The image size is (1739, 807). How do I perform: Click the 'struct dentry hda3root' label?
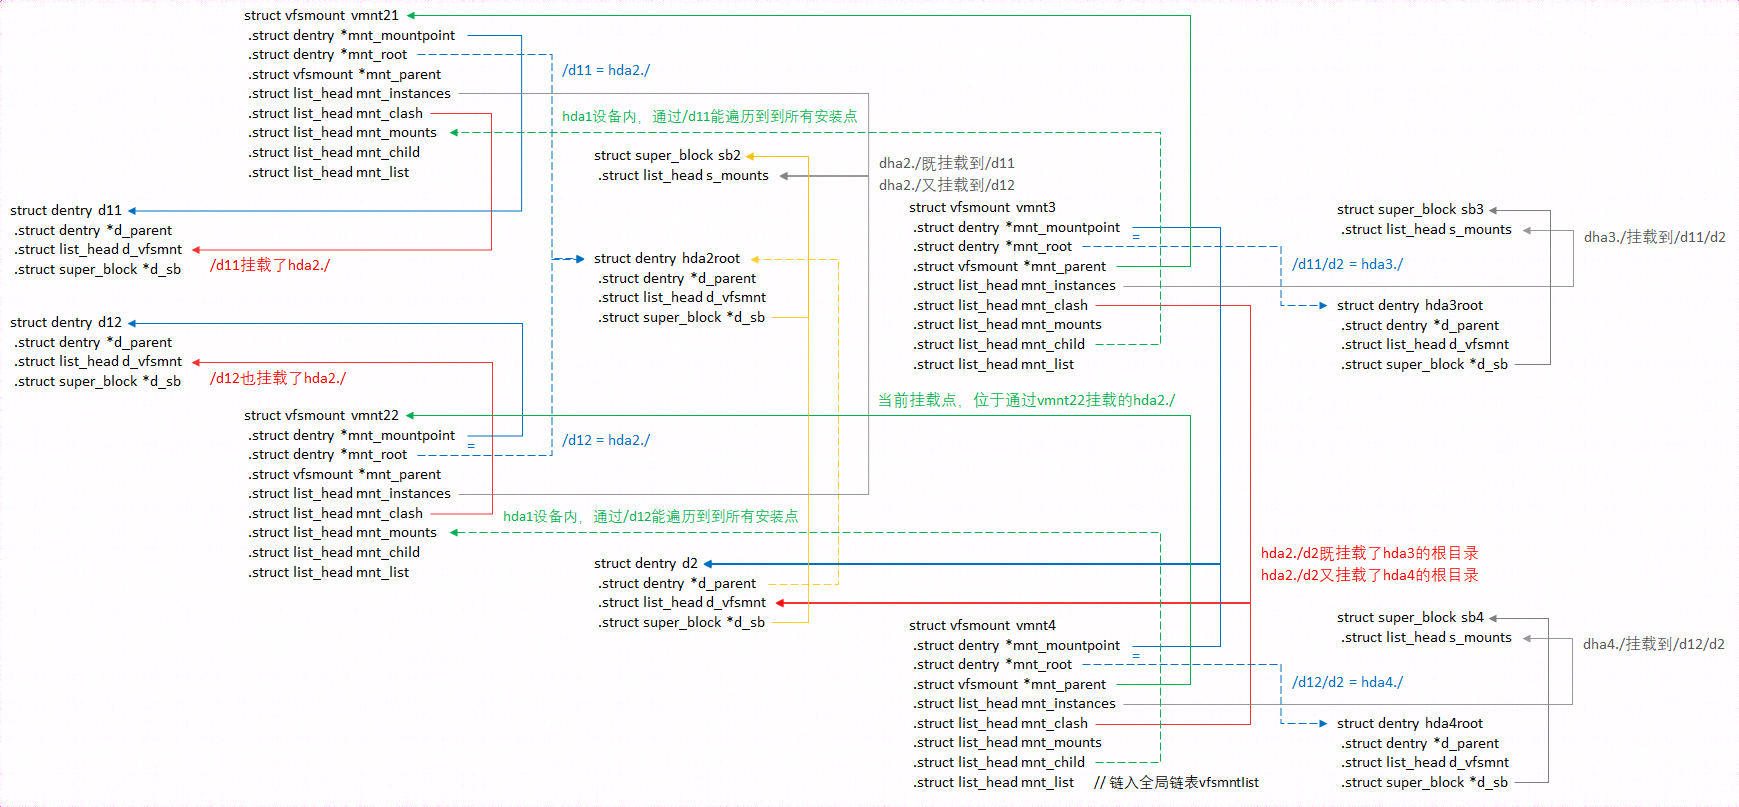[x=1410, y=305]
